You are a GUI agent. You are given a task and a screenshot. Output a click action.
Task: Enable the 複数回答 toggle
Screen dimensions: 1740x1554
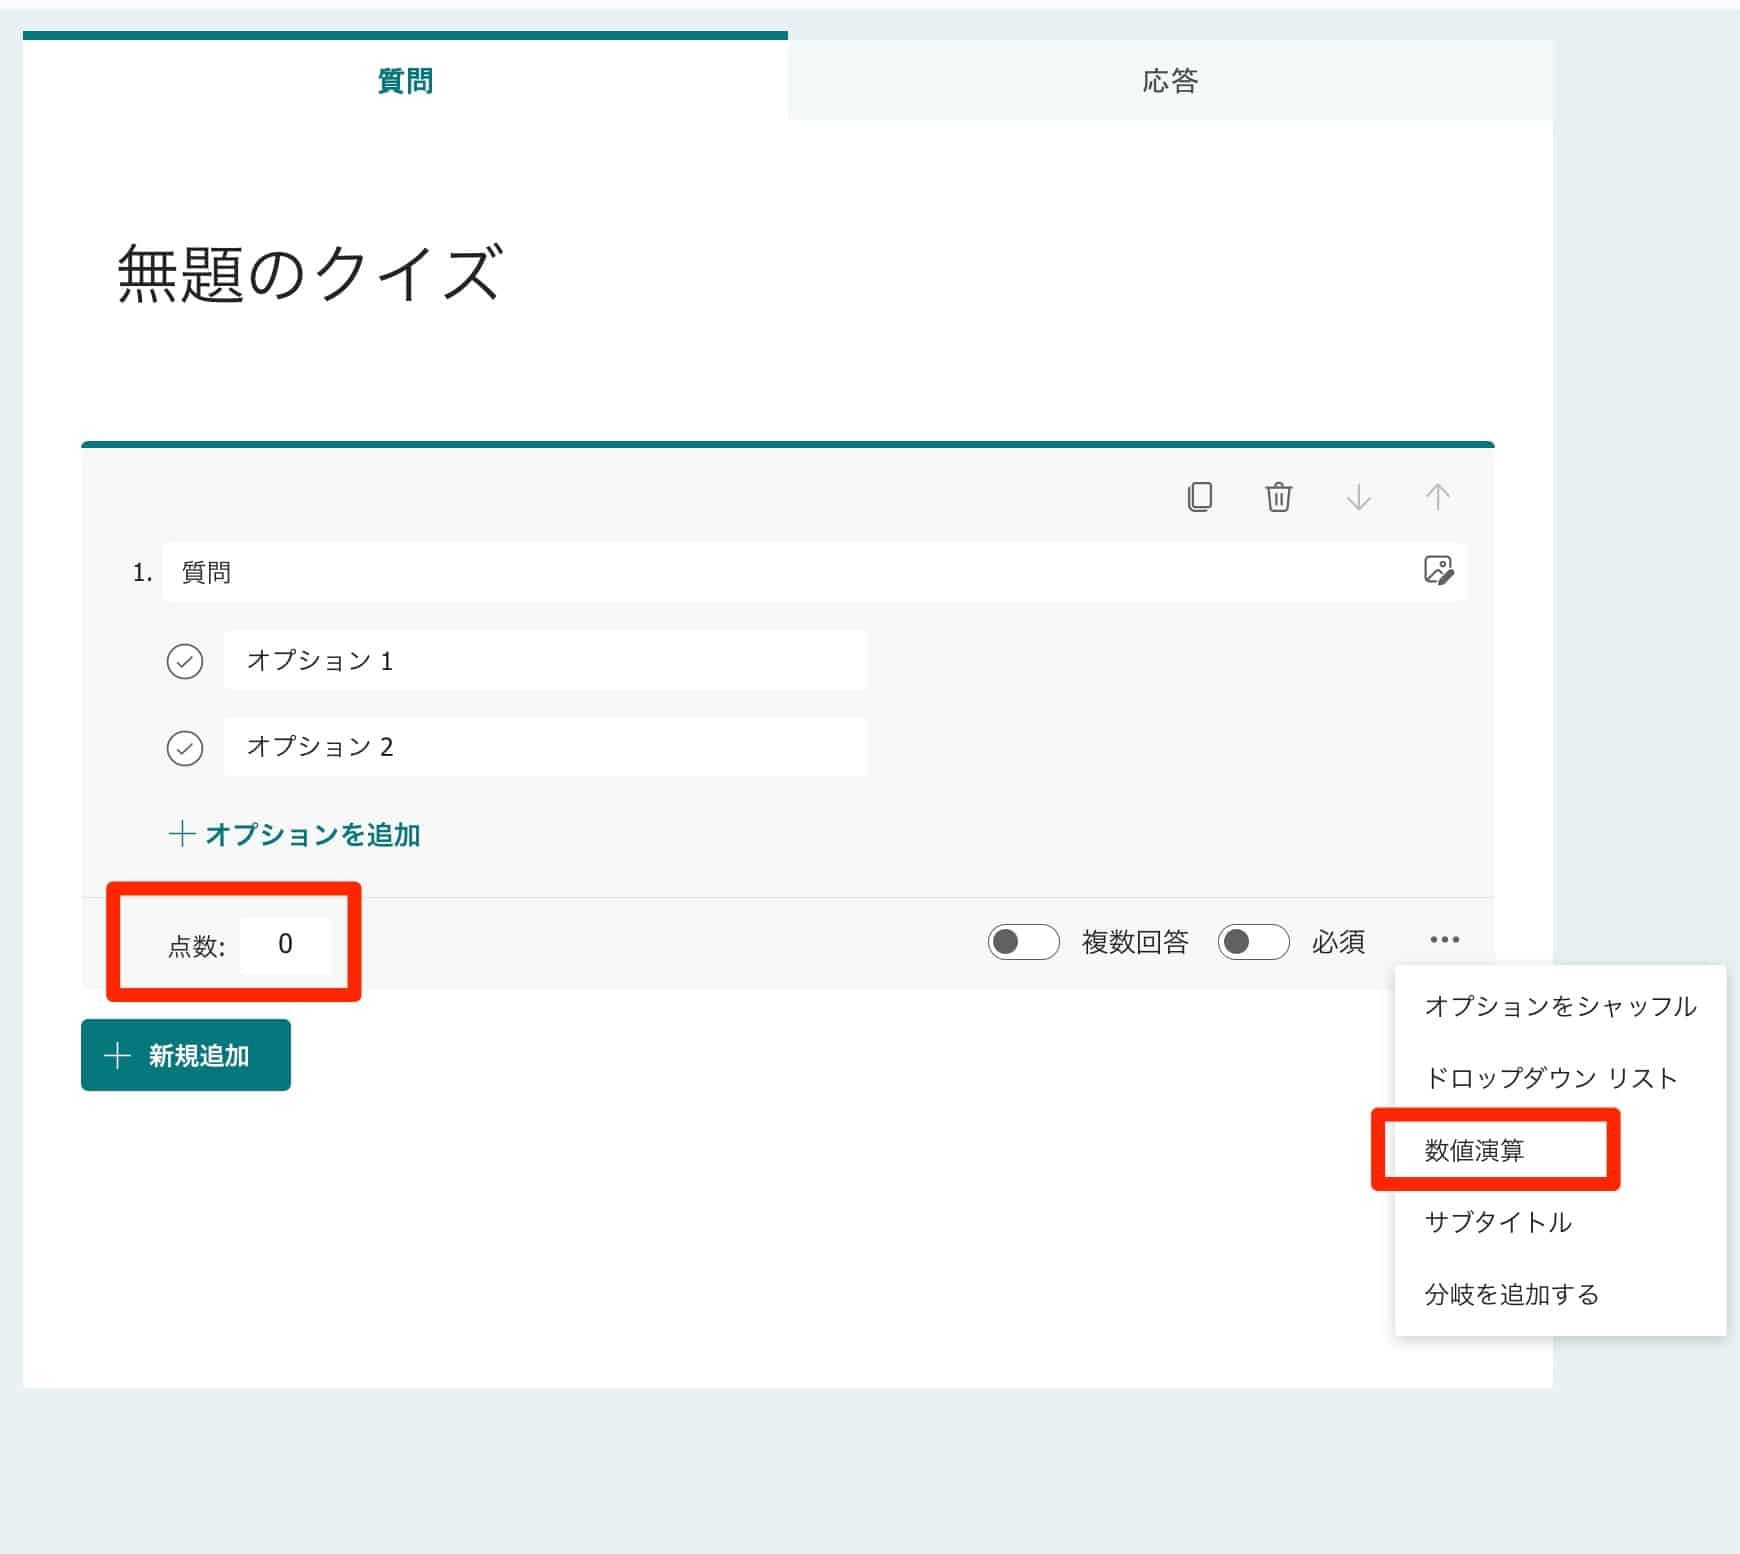pyautogui.click(x=1022, y=941)
